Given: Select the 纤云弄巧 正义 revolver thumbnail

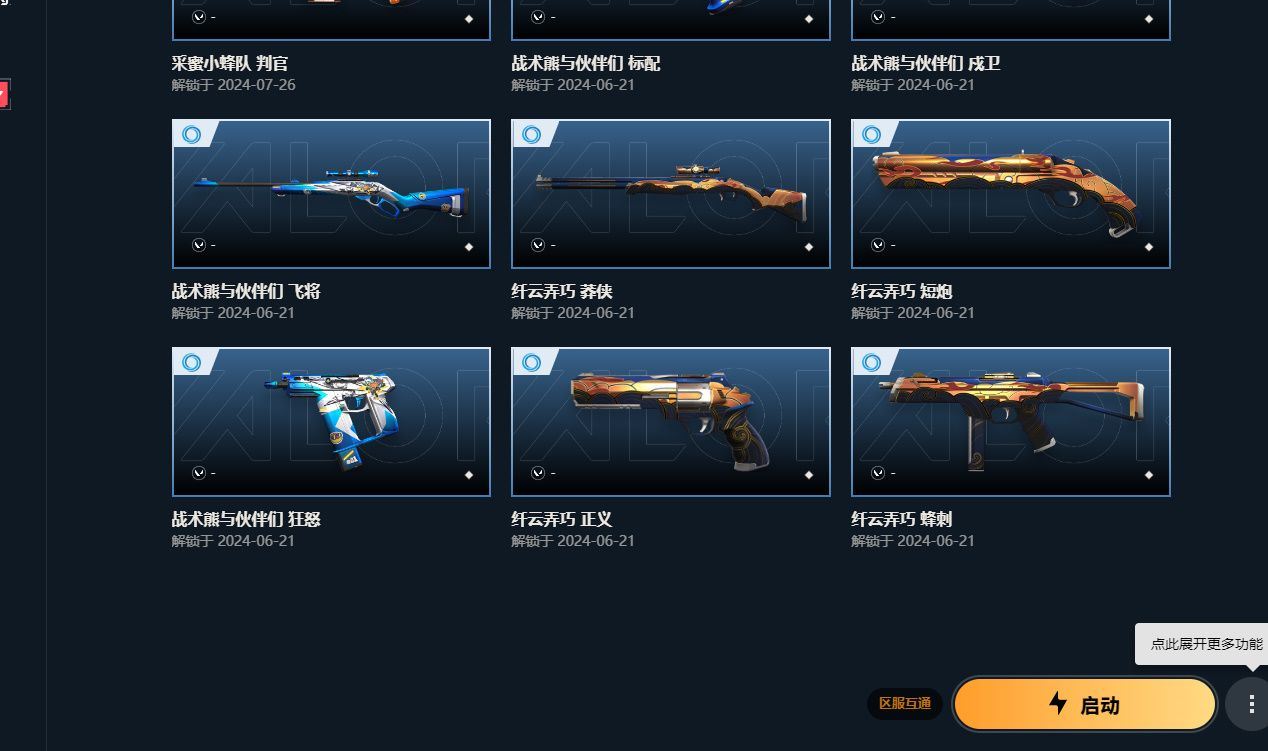Looking at the screenshot, I should [671, 422].
